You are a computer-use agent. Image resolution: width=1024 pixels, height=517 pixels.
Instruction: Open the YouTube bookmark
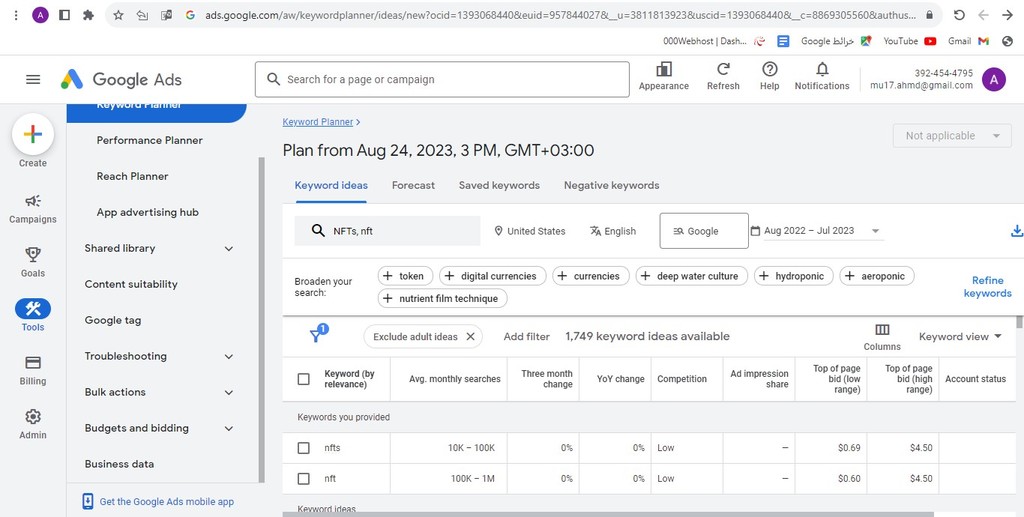910,40
